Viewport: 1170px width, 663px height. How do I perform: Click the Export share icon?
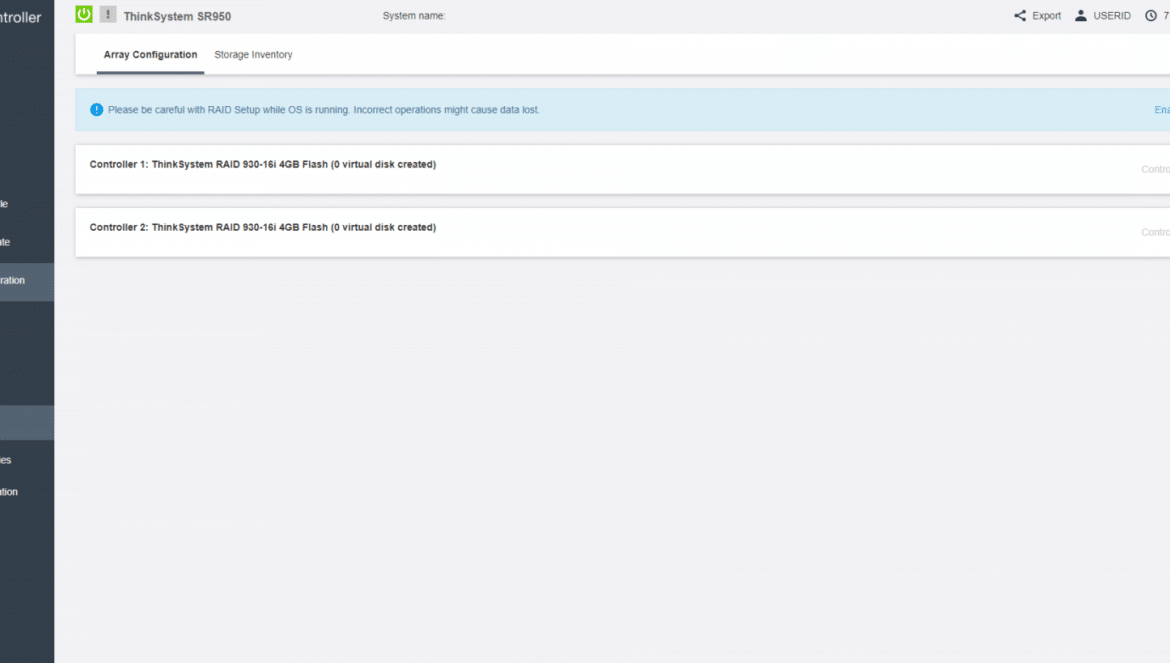1020,16
